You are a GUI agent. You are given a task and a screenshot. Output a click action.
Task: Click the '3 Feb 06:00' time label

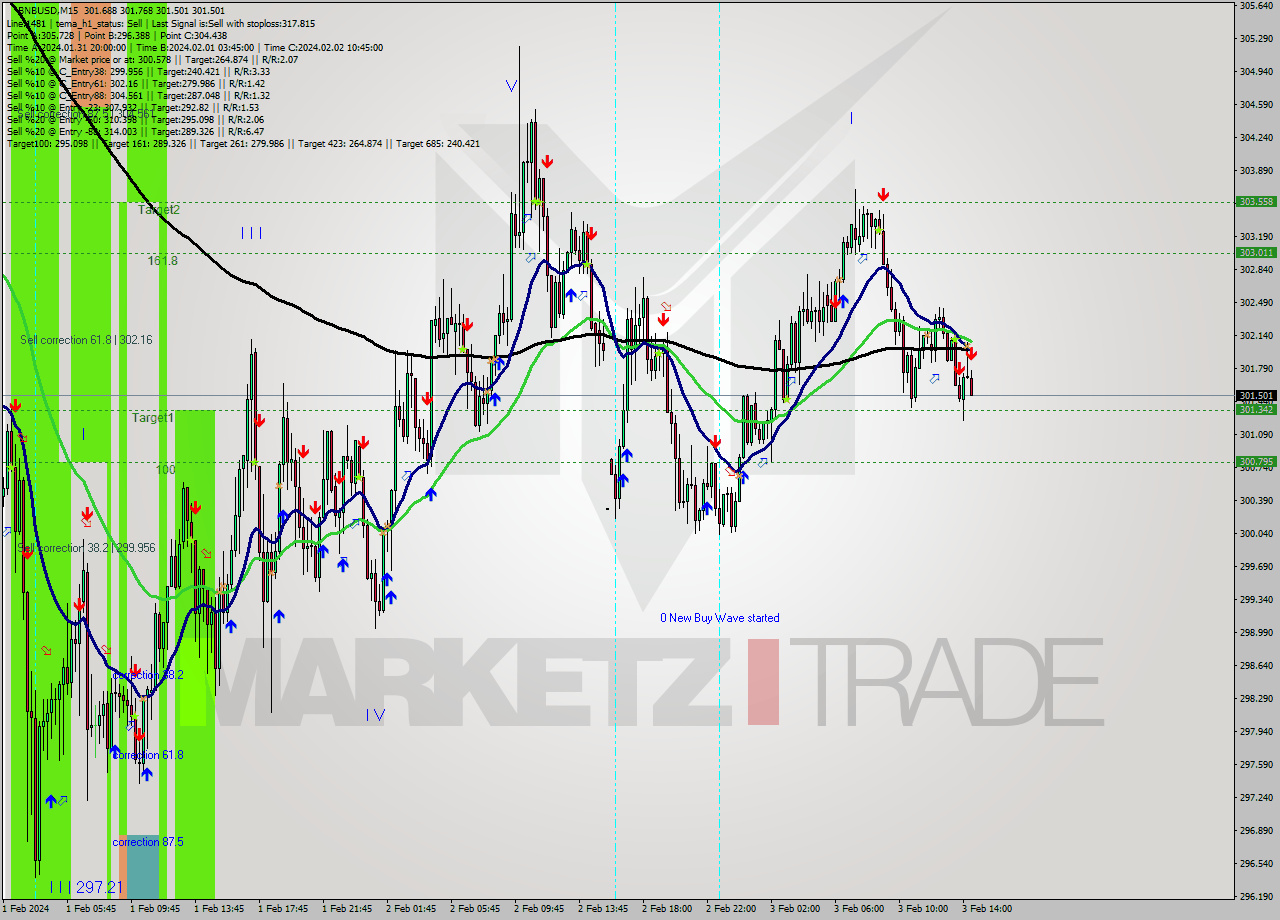(859, 909)
